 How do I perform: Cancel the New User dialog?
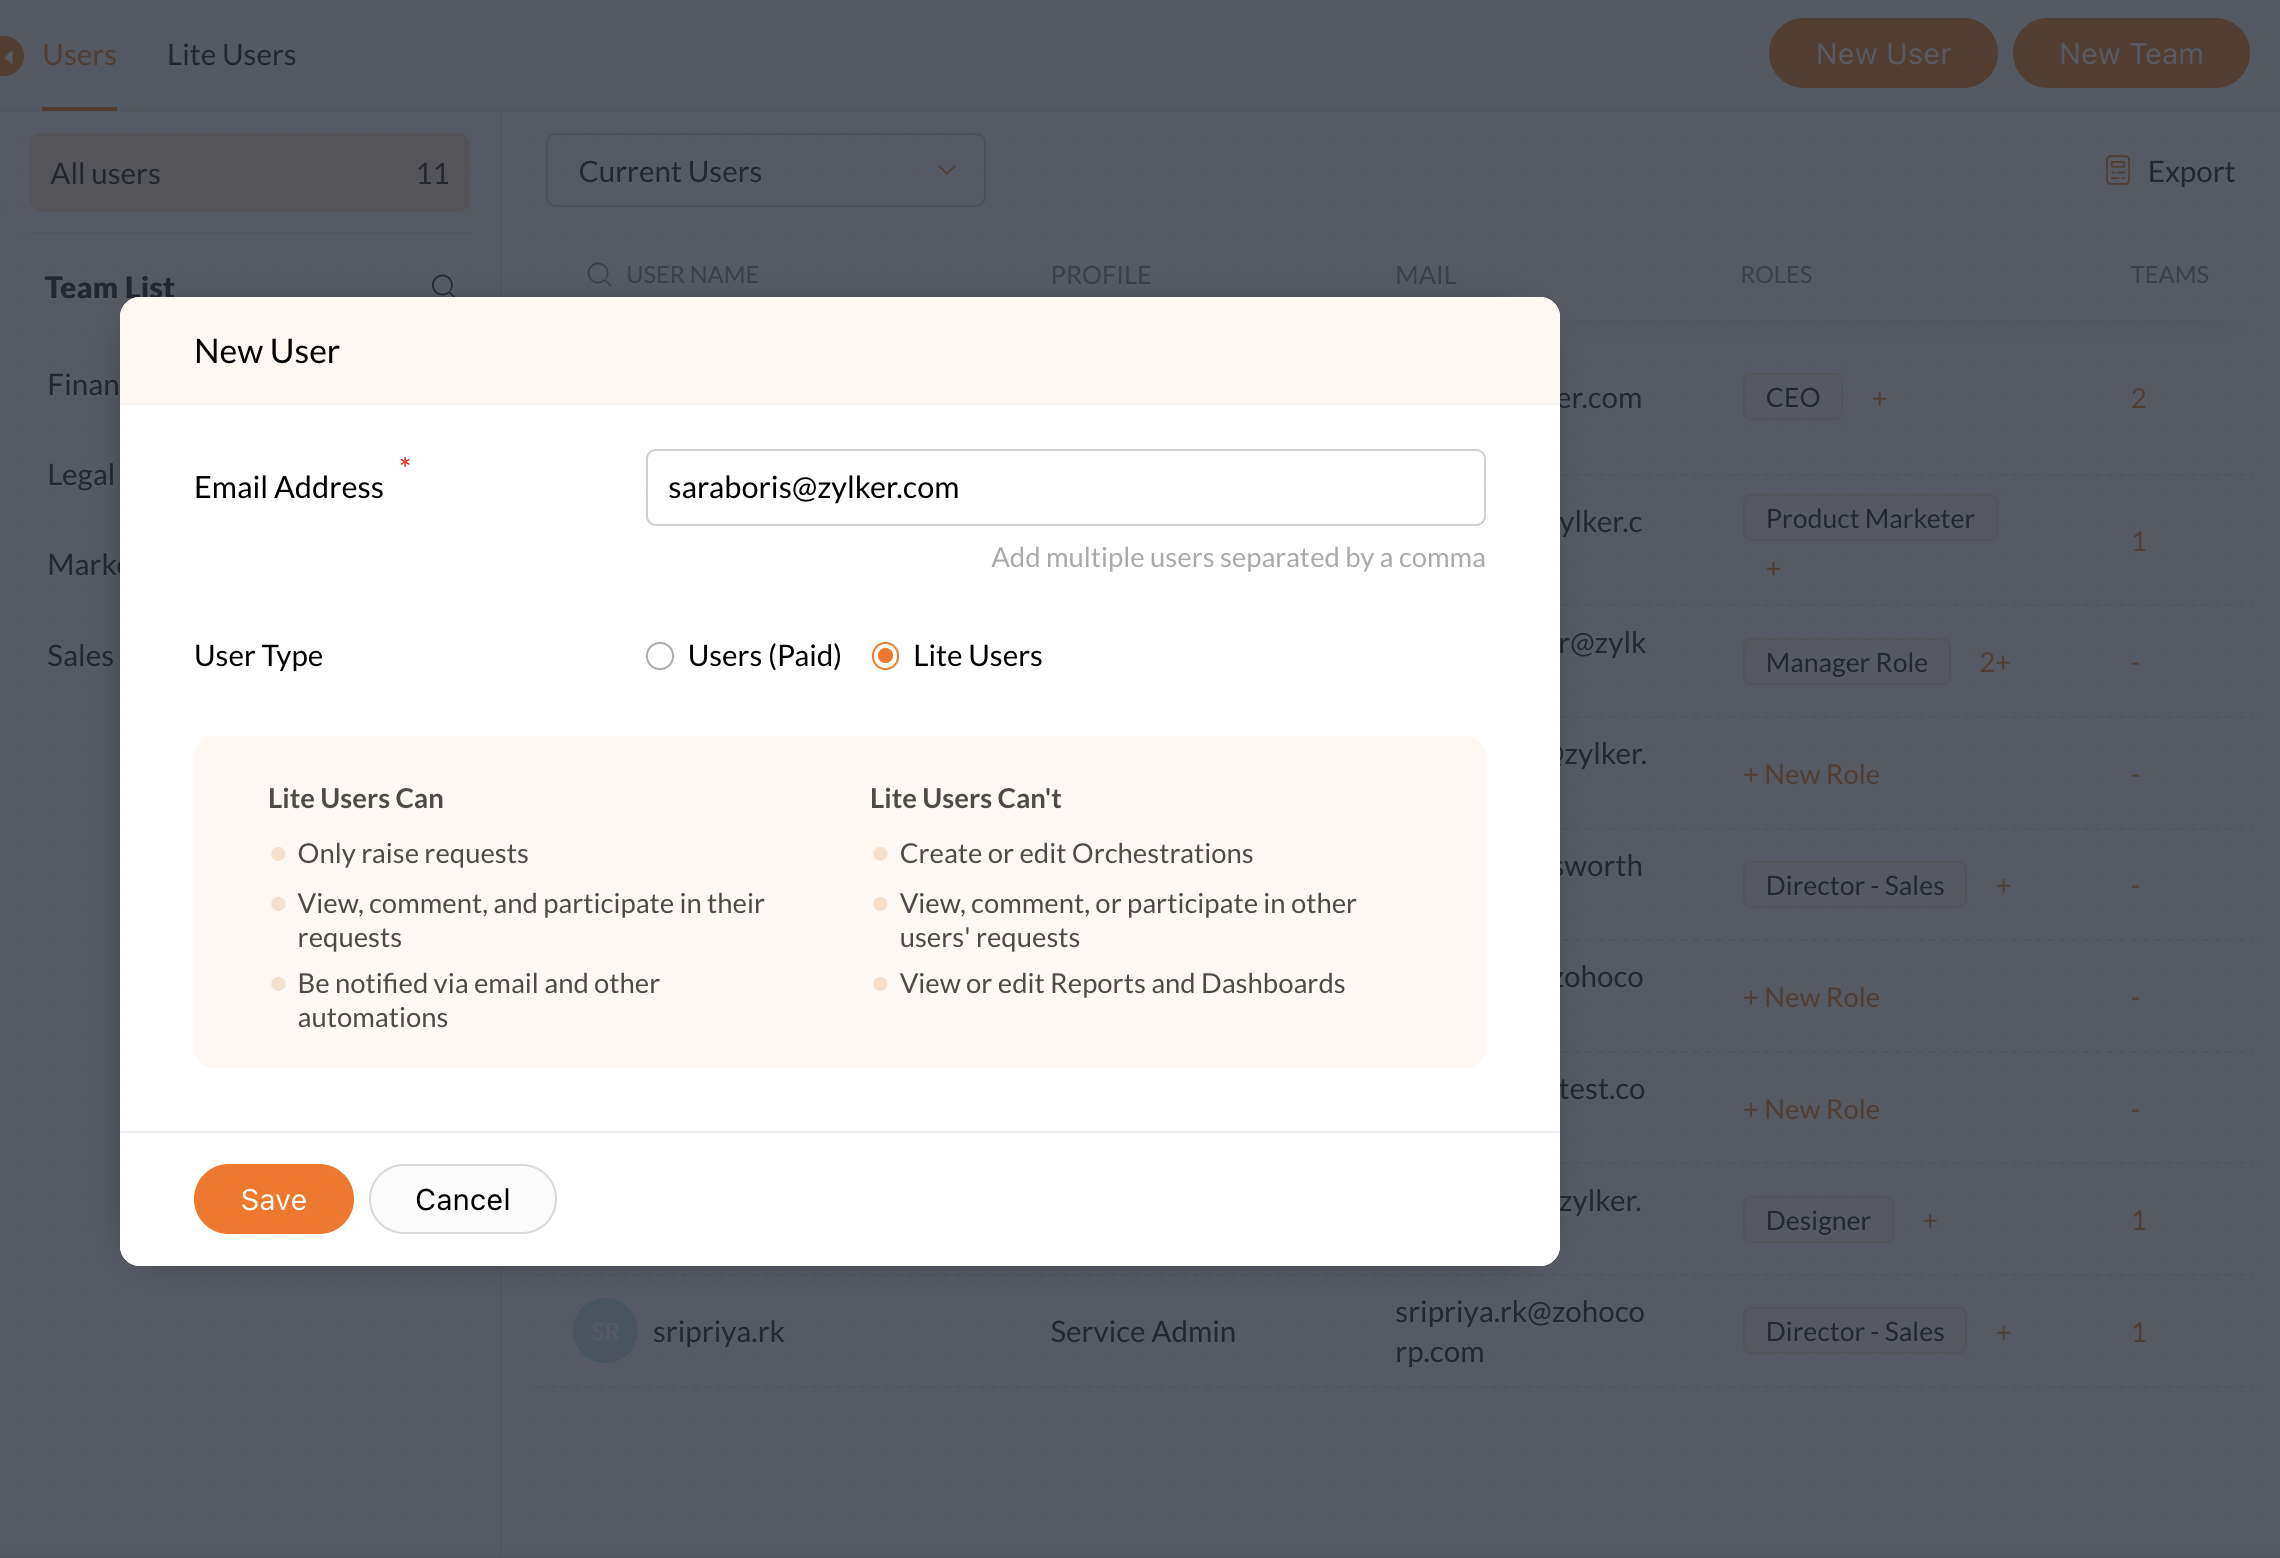tap(462, 1199)
